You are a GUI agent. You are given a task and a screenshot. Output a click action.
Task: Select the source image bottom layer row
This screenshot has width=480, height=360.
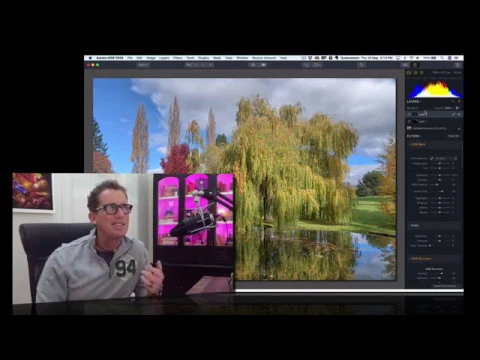[434, 128]
